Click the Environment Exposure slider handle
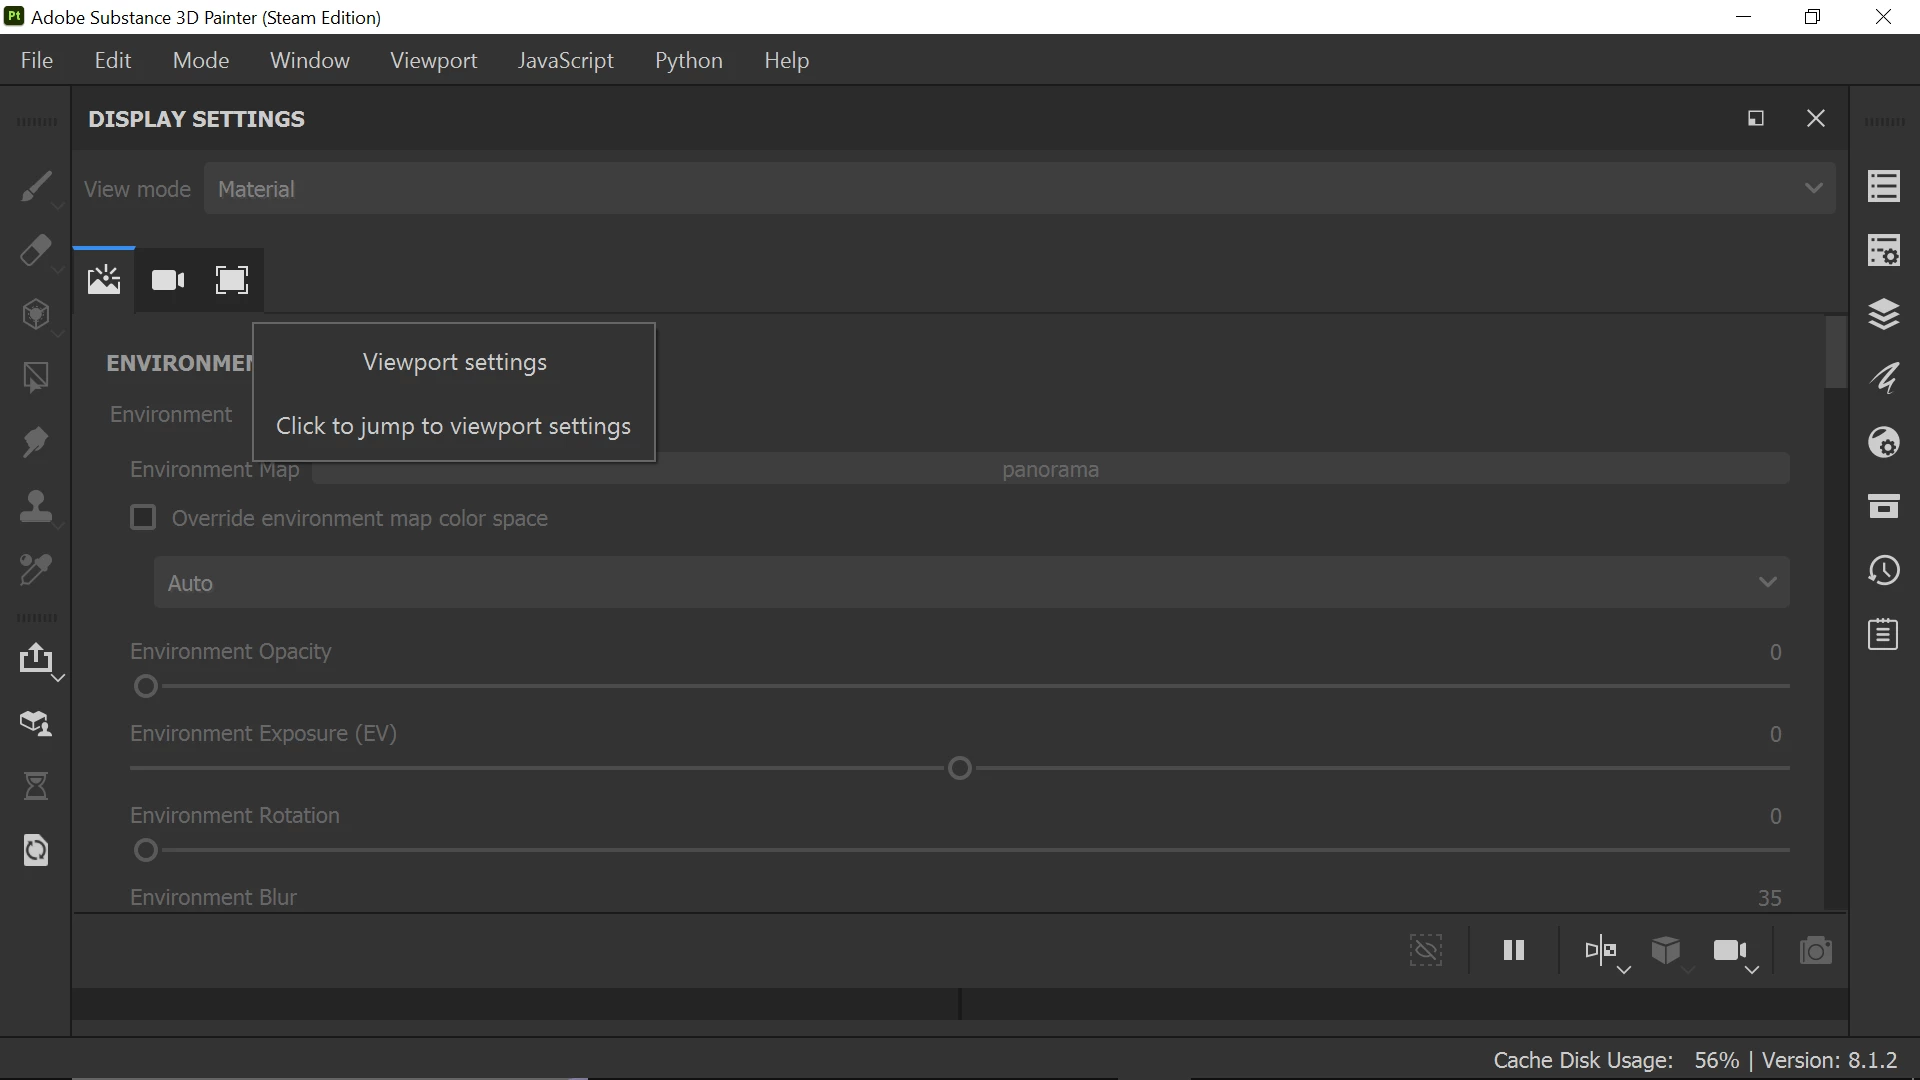Viewport: 1920px width, 1080px height. pyautogui.click(x=960, y=769)
